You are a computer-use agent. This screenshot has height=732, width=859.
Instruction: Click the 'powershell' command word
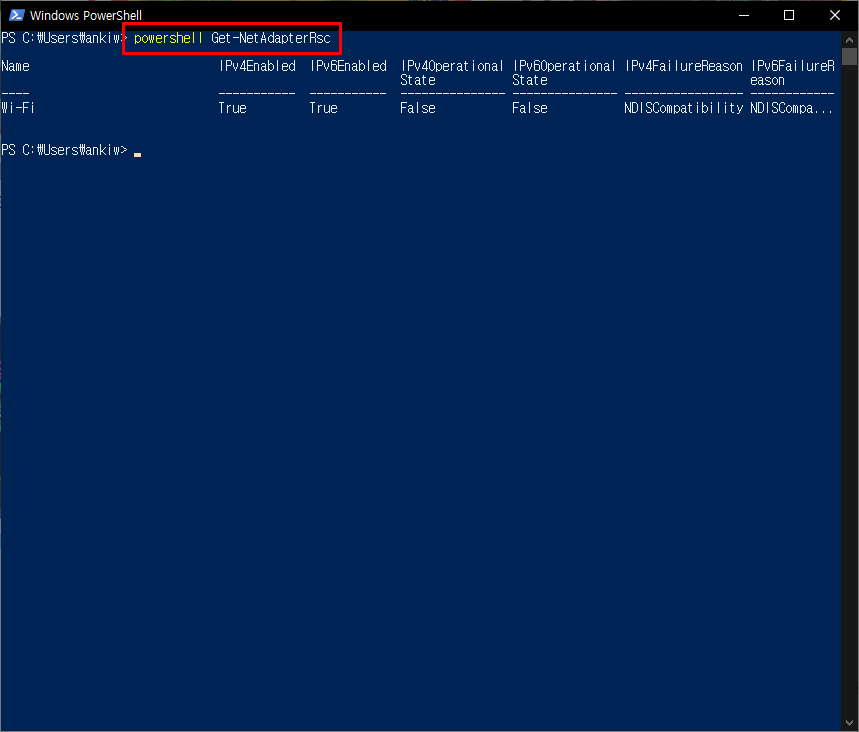[168, 38]
